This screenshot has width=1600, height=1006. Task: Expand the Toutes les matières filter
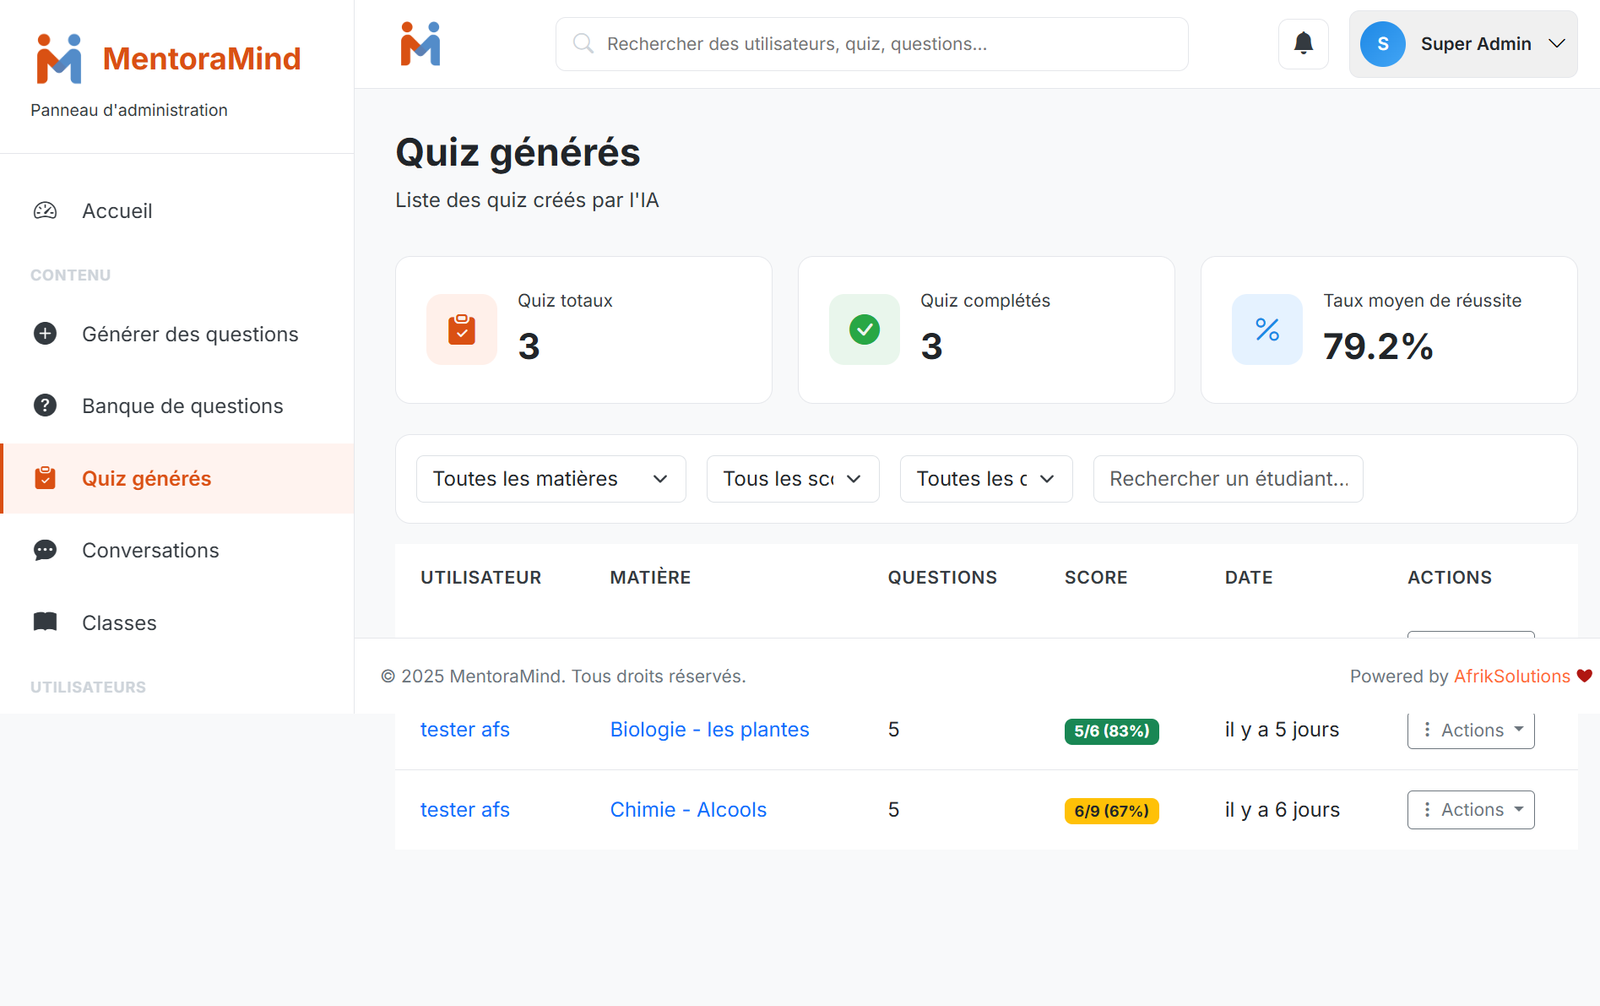click(x=550, y=479)
